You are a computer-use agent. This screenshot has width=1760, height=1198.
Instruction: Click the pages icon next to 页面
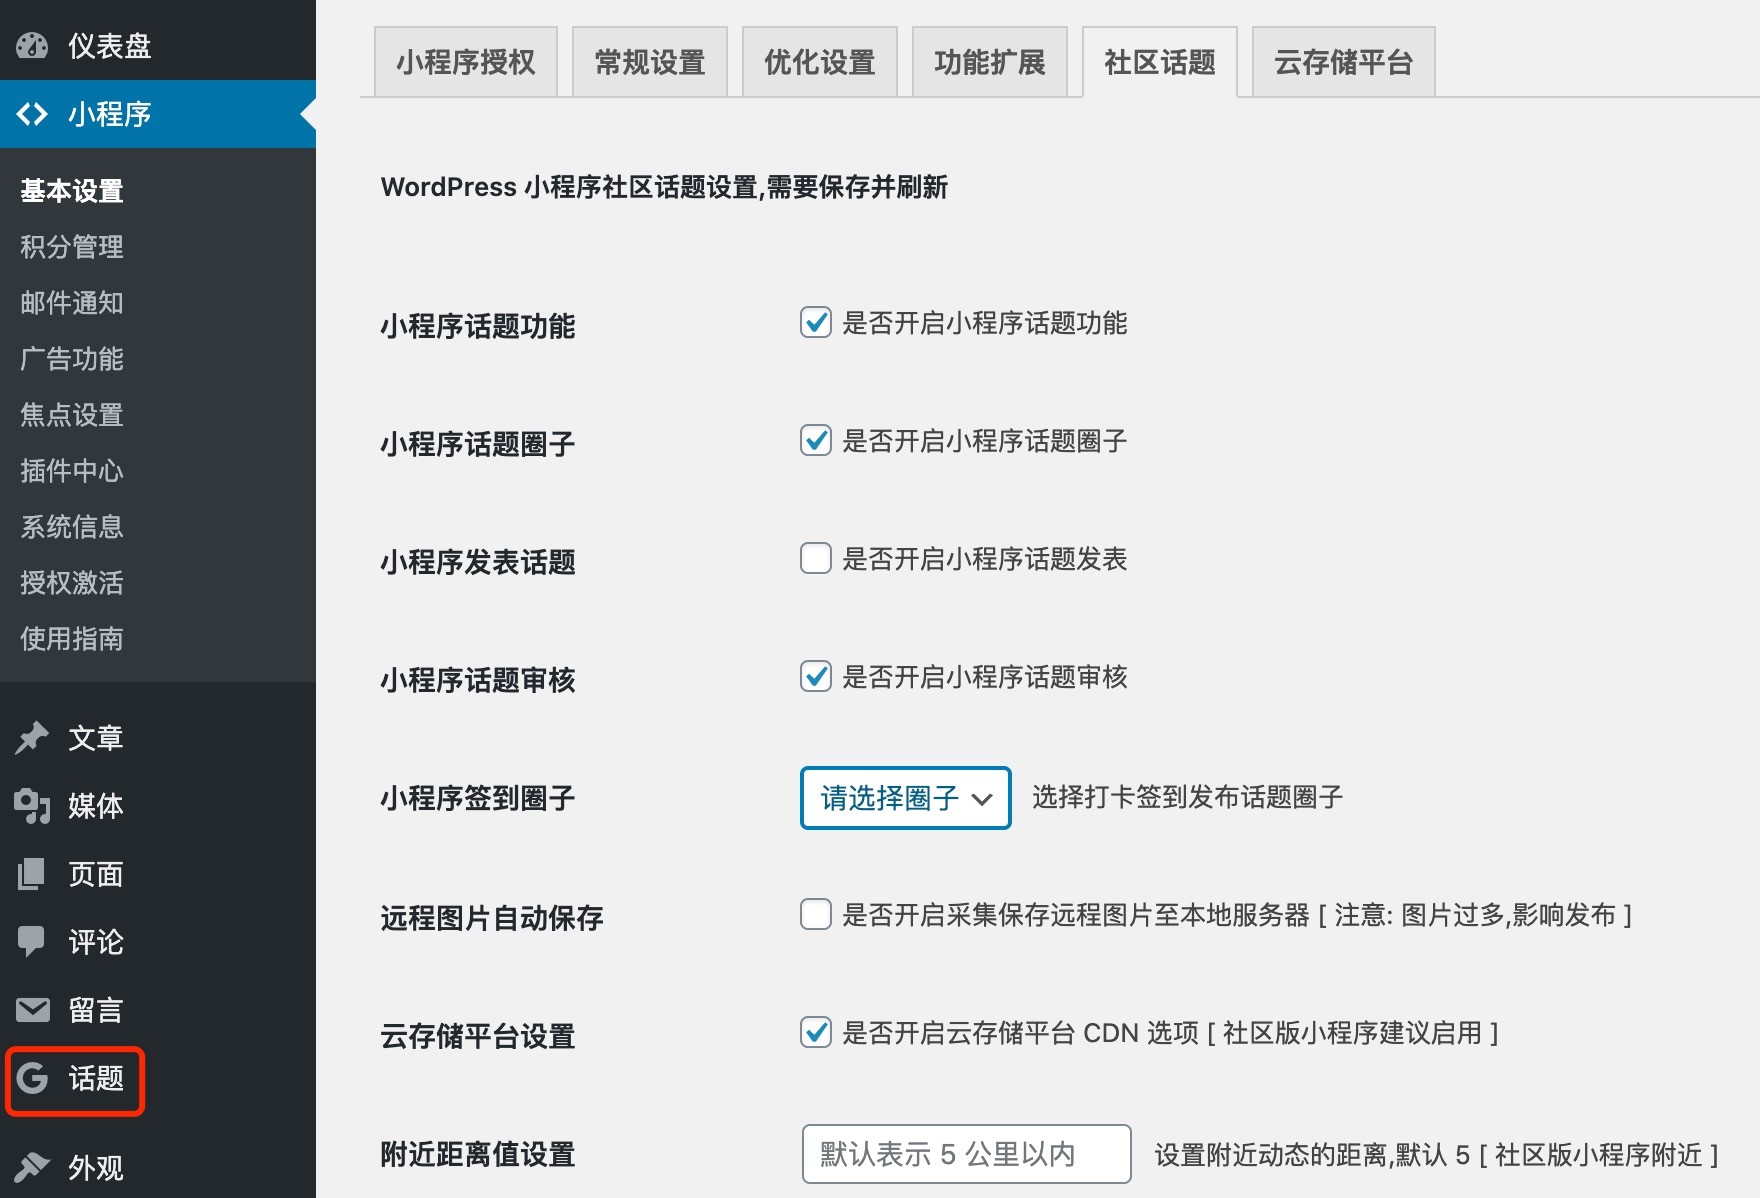point(32,874)
